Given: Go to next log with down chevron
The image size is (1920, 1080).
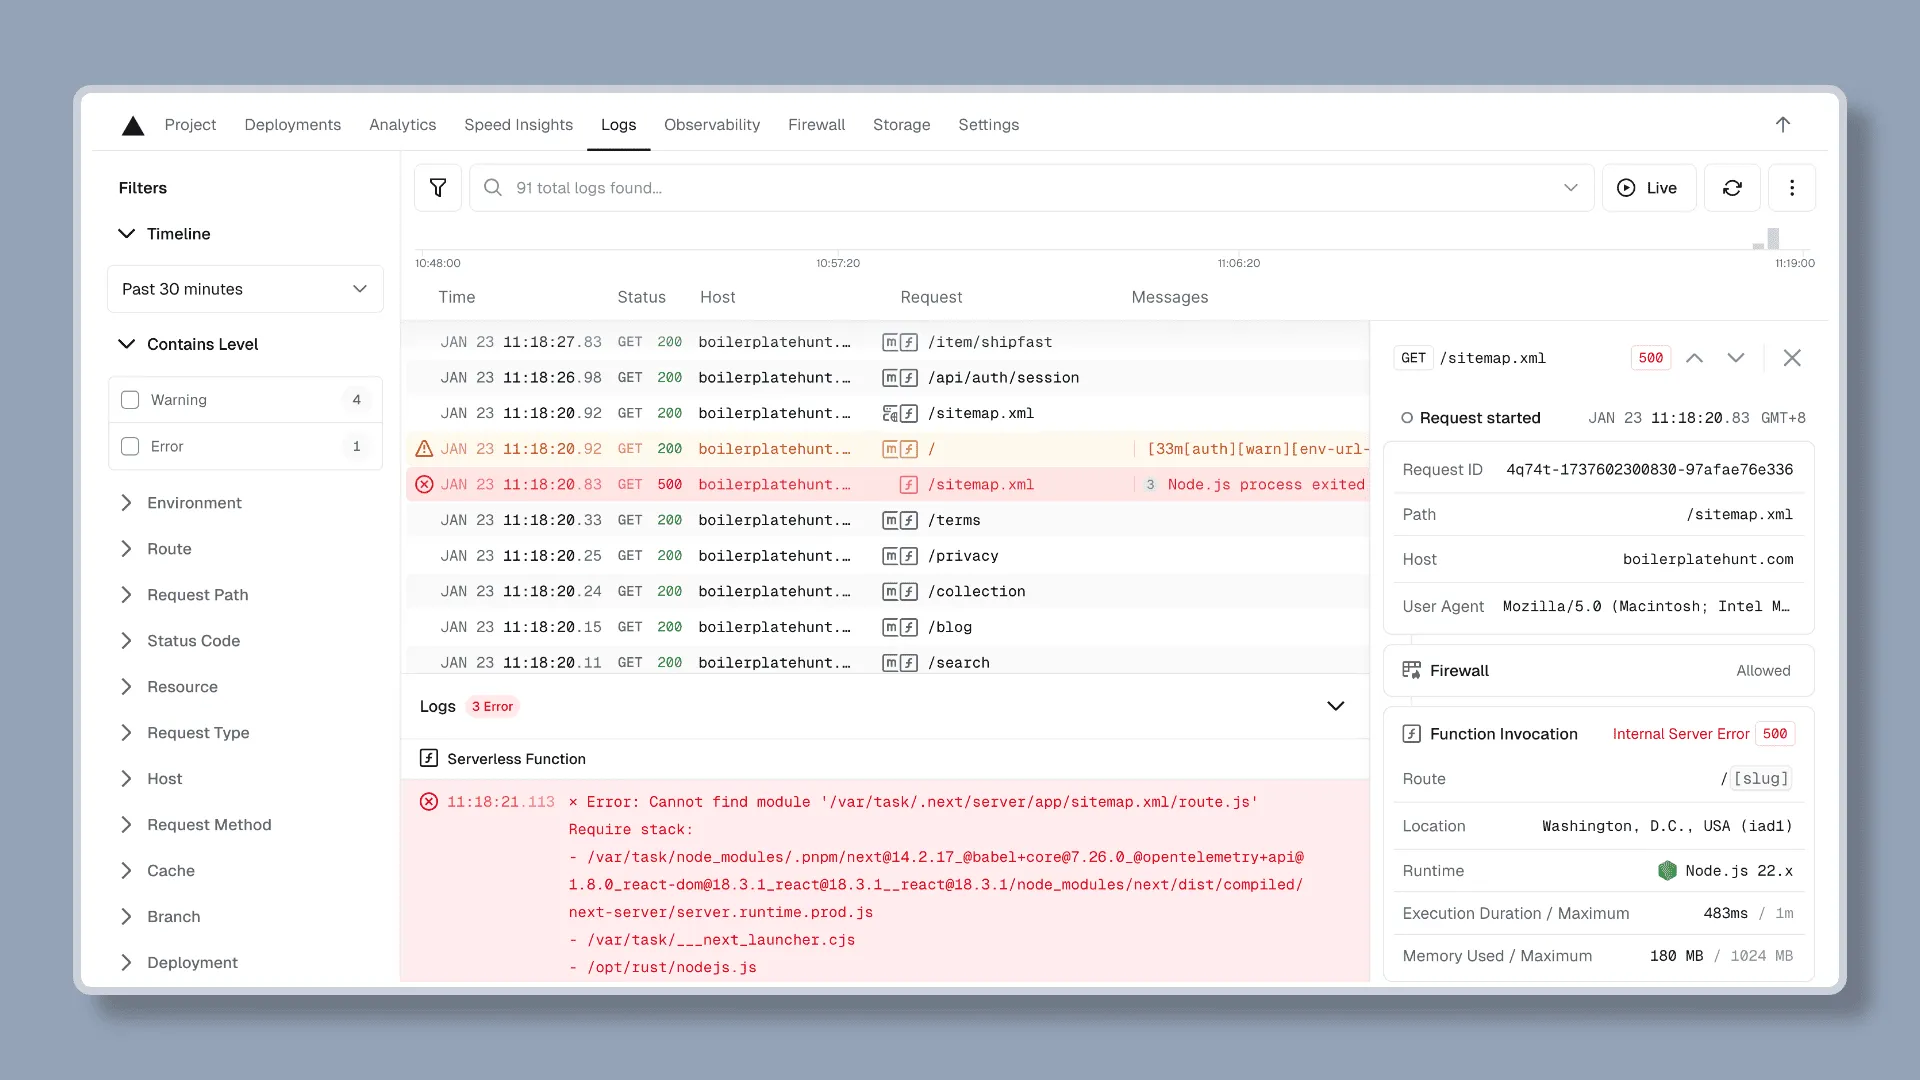Looking at the screenshot, I should [x=1736, y=358].
